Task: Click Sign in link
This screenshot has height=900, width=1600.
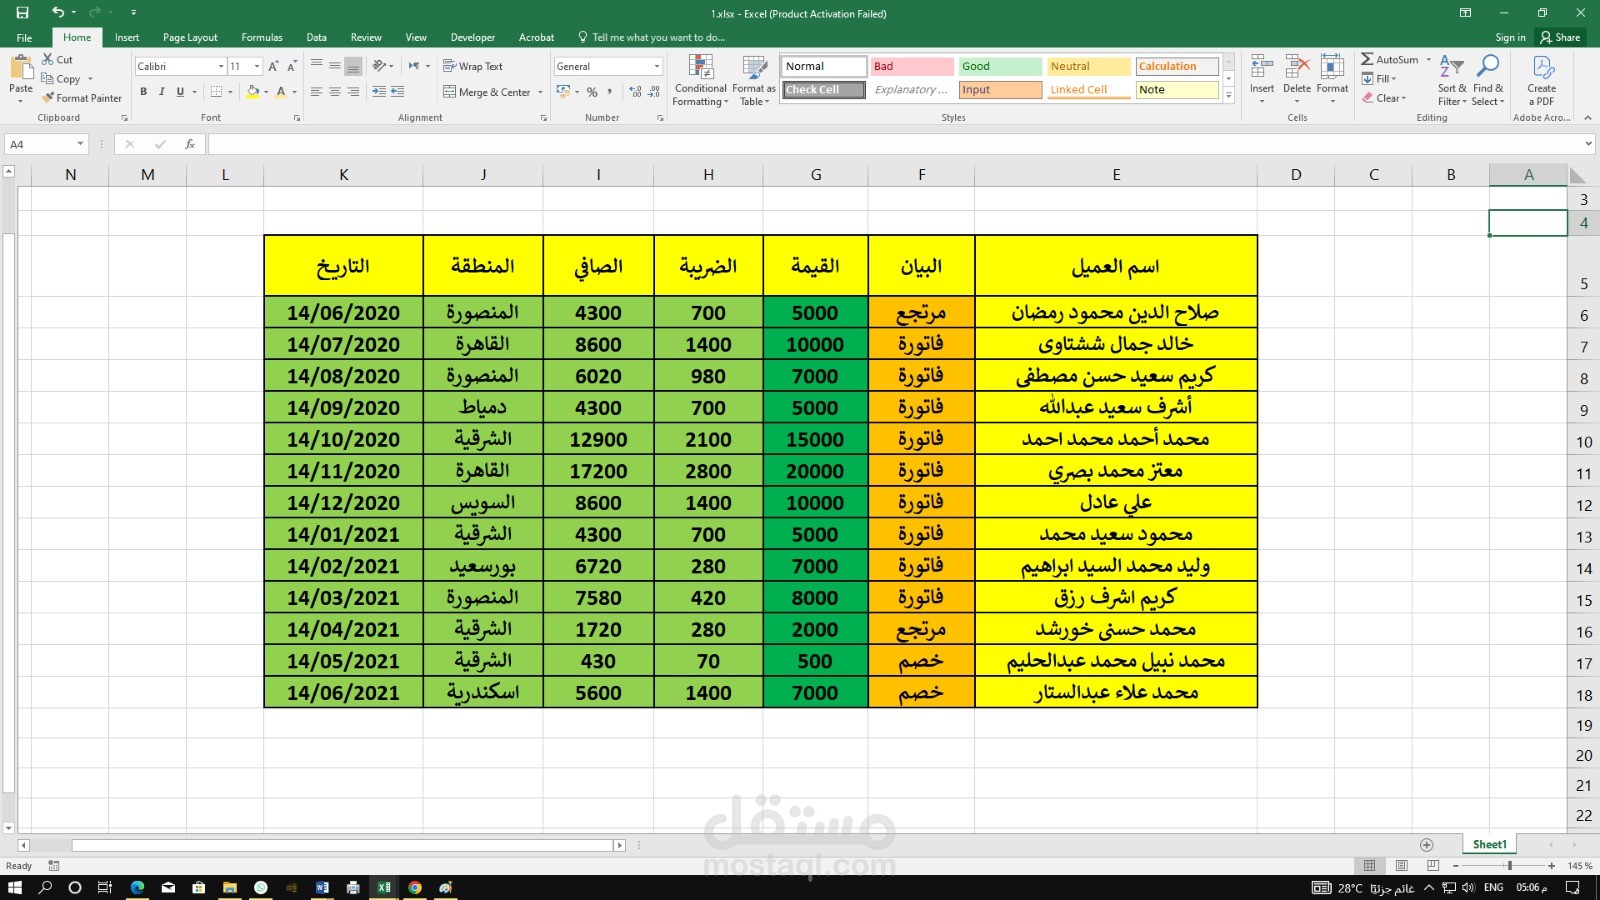Action: point(1510,37)
